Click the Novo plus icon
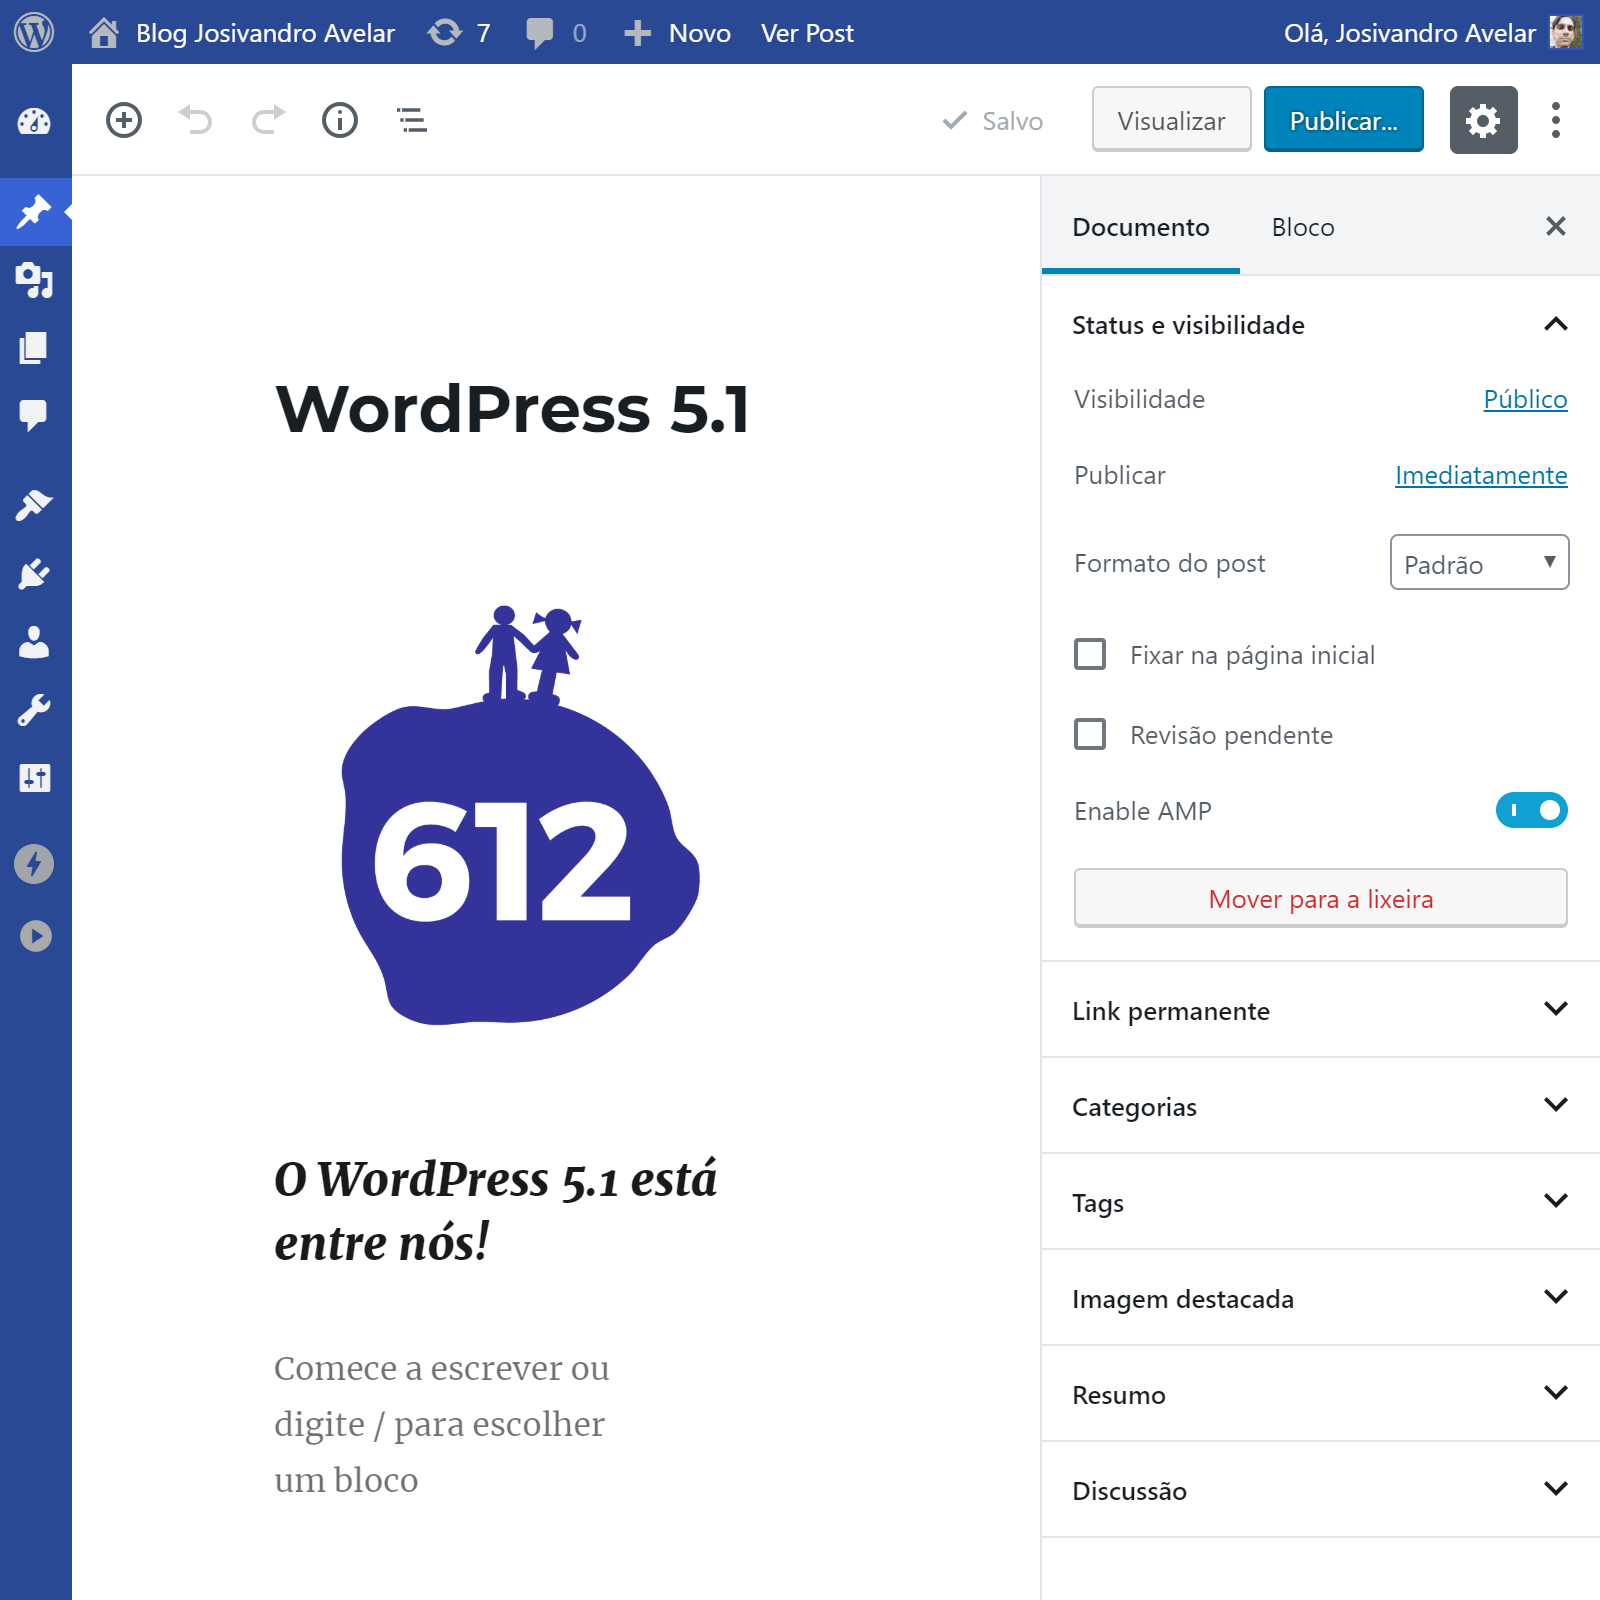Image resolution: width=1600 pixels, height=1600 pixels. point(637,33)
